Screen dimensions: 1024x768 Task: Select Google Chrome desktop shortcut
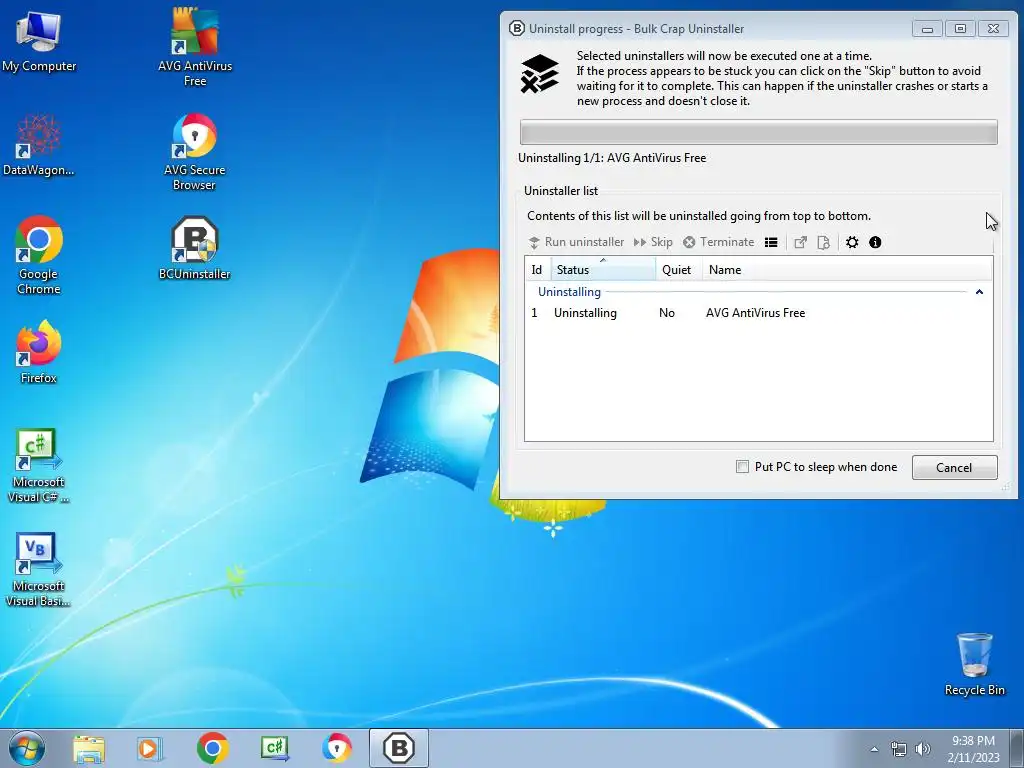coord(39,255)
